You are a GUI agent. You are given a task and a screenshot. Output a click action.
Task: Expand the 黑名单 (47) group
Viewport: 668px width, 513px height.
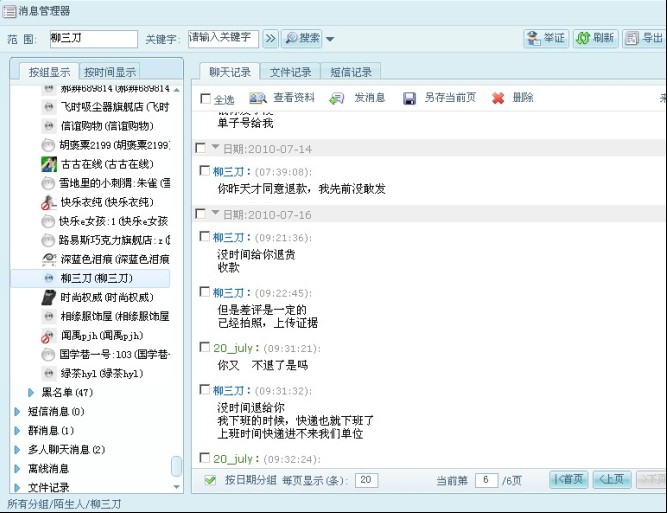point(31,392)
